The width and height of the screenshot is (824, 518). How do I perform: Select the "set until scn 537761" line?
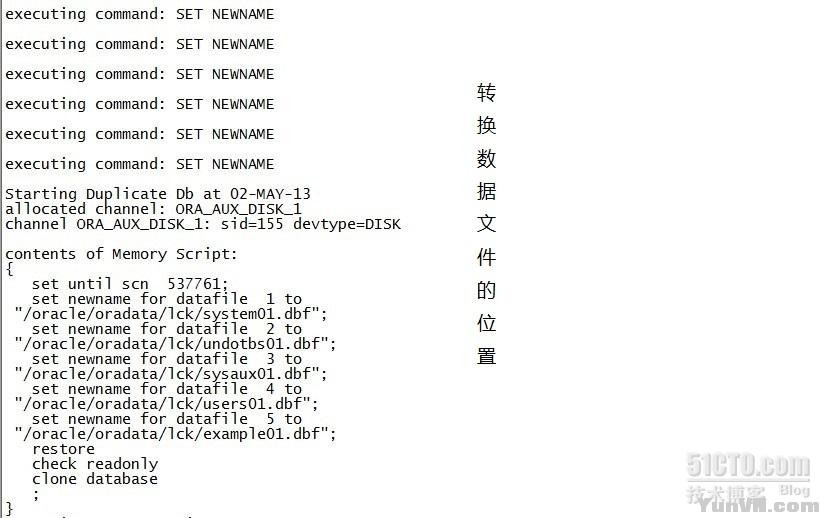click(x=130, y=284)
